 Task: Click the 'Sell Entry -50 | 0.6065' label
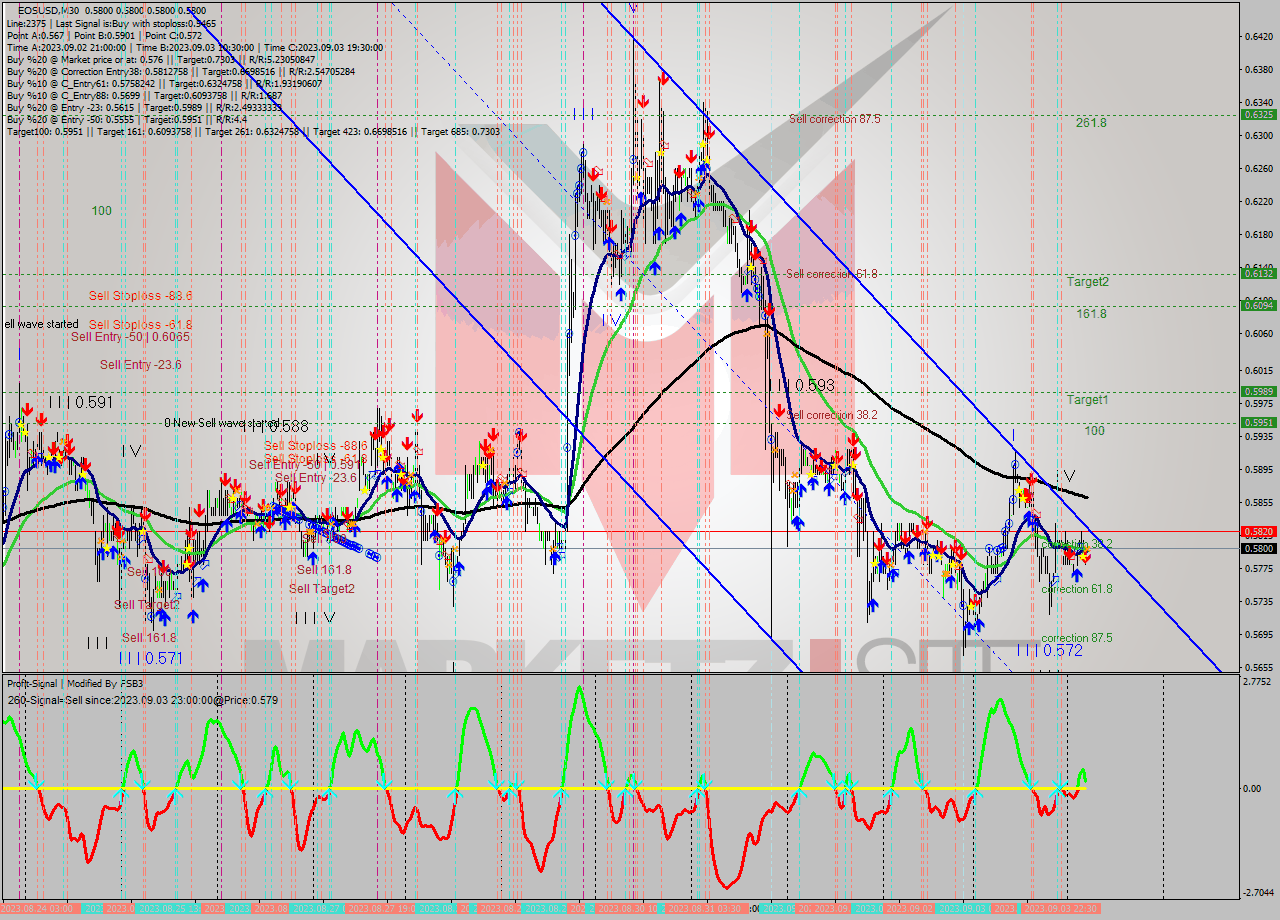130,337
